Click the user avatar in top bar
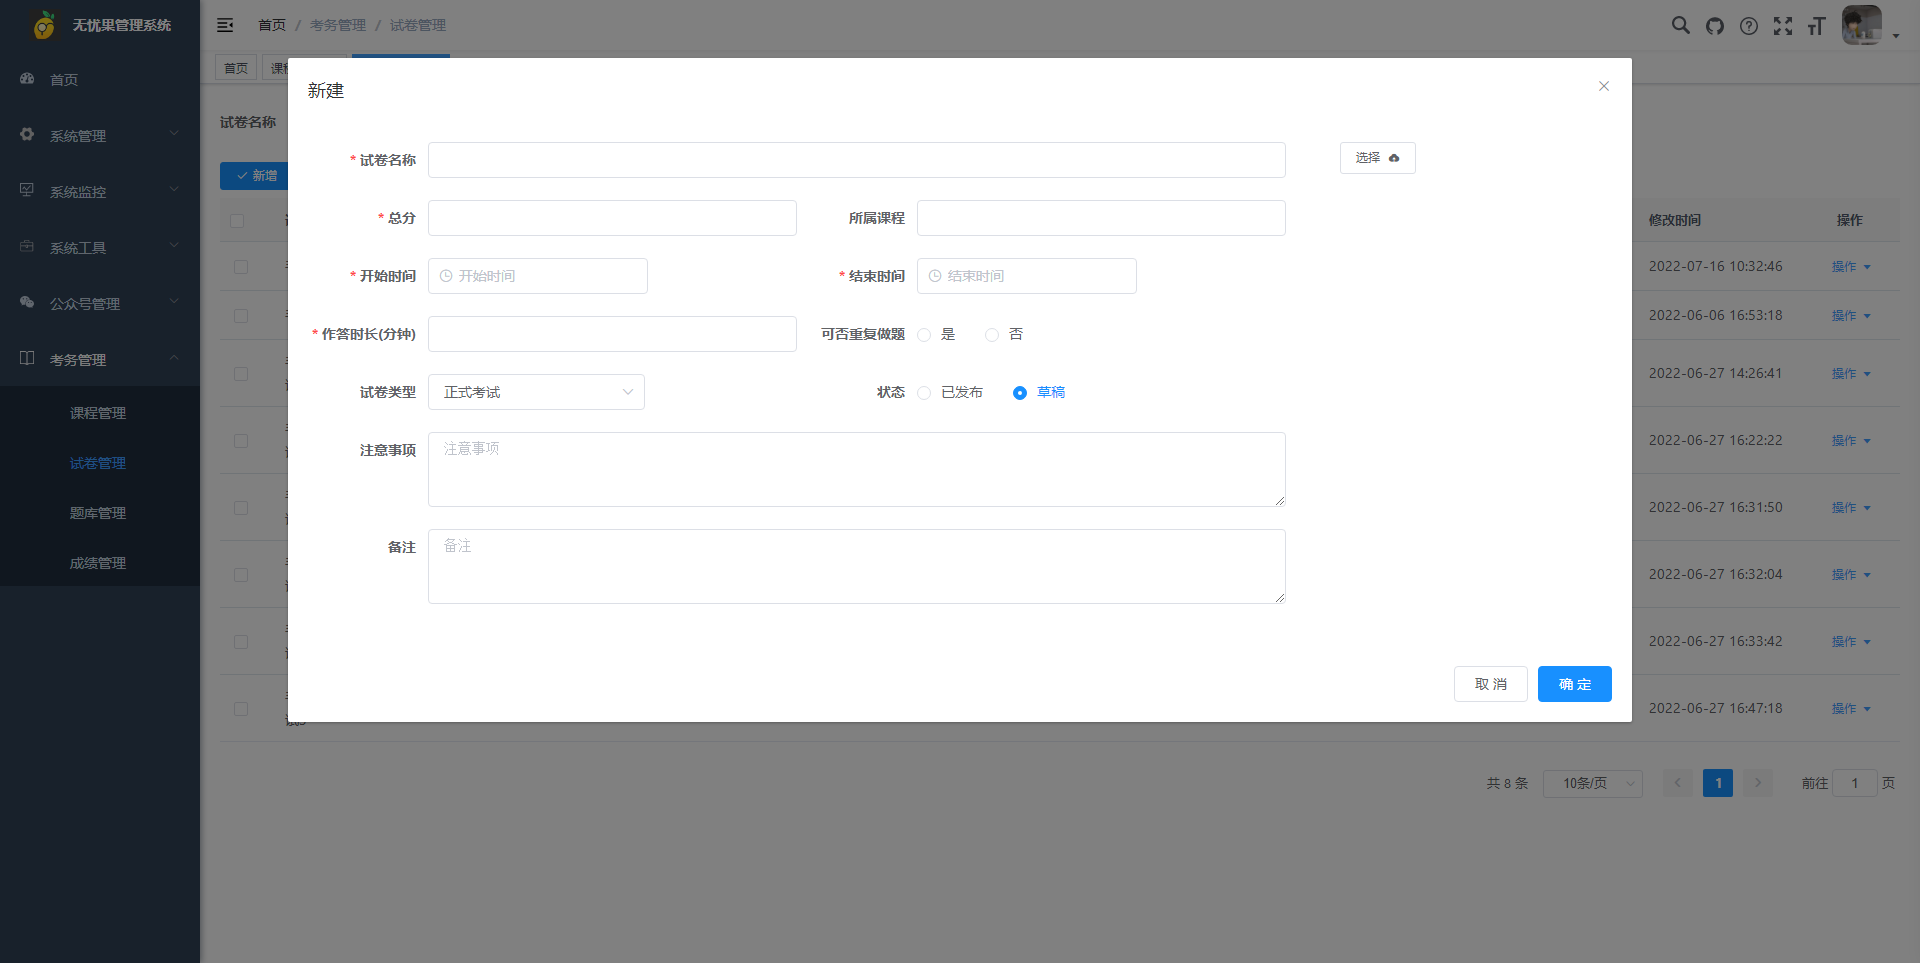Image resolution: width=1920 pixels, height=963 pixels. click(x=1861, y=26)
